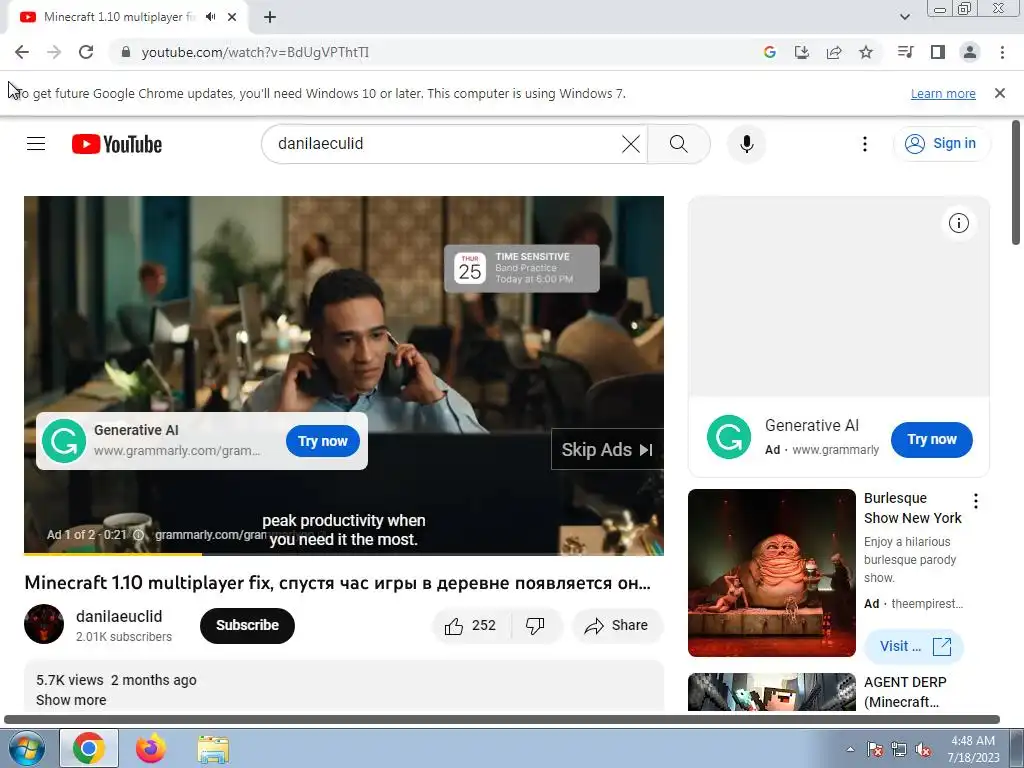The height and width of the screenshot is (768, 1024).
Task: Dislike this video
Action: point(536,626)
